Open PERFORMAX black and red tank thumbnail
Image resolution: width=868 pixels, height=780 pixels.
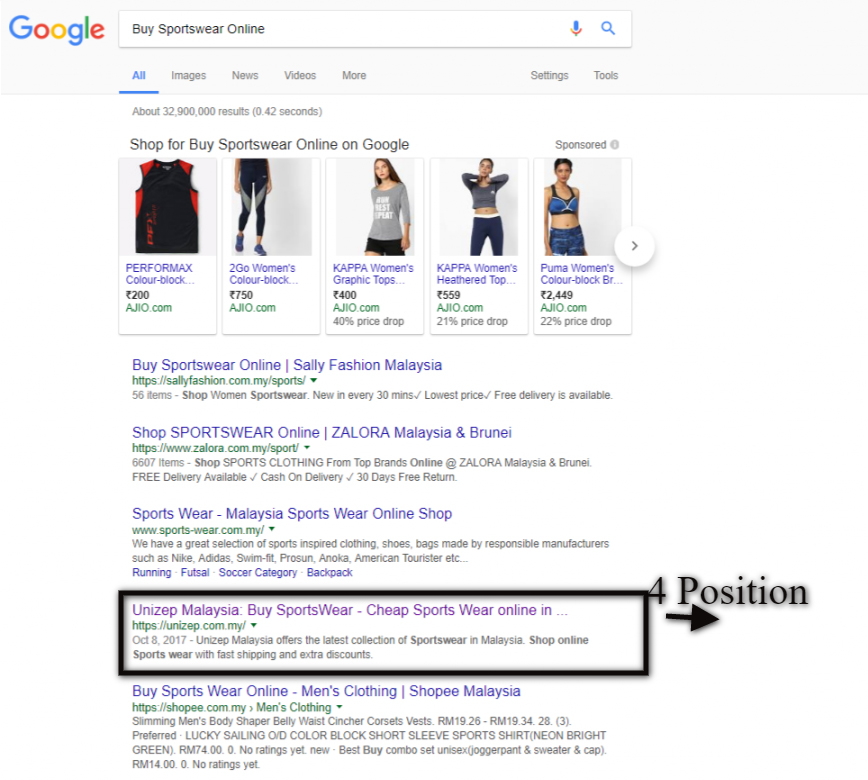coord(167,207)
